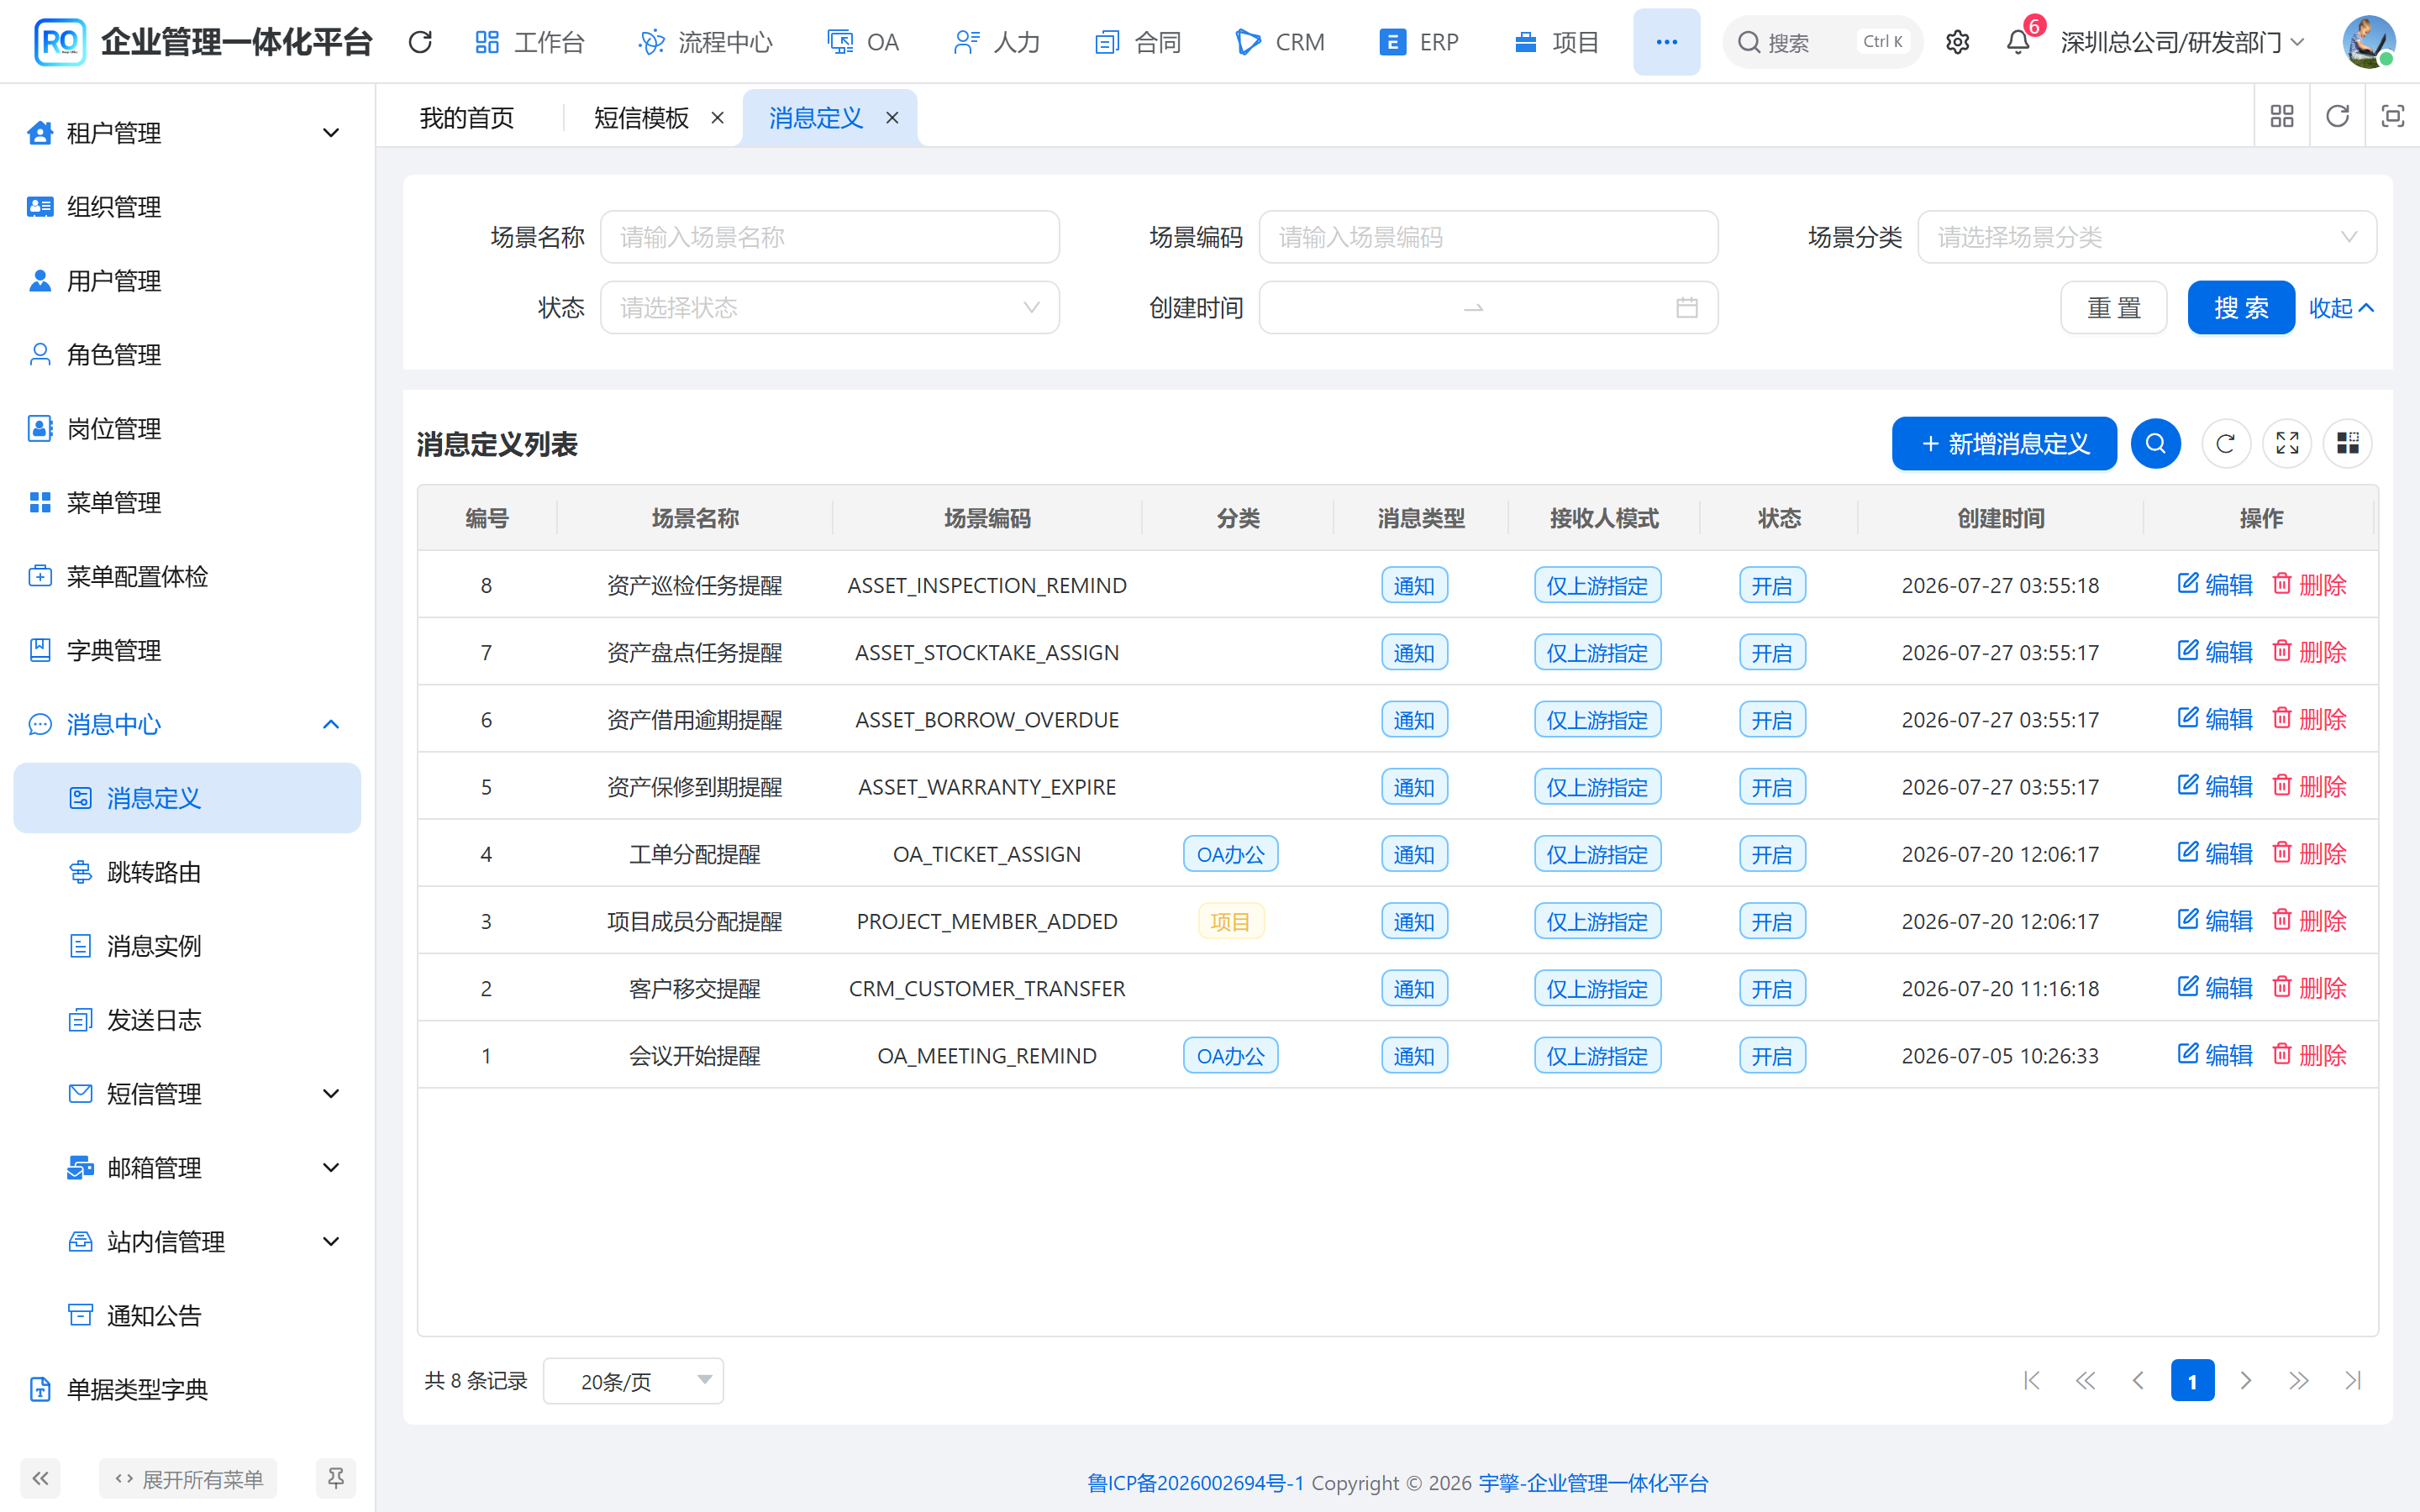Collapse search form via 收起
The height and width of the screenshot is (1512, 2420).
point(2341,308)
